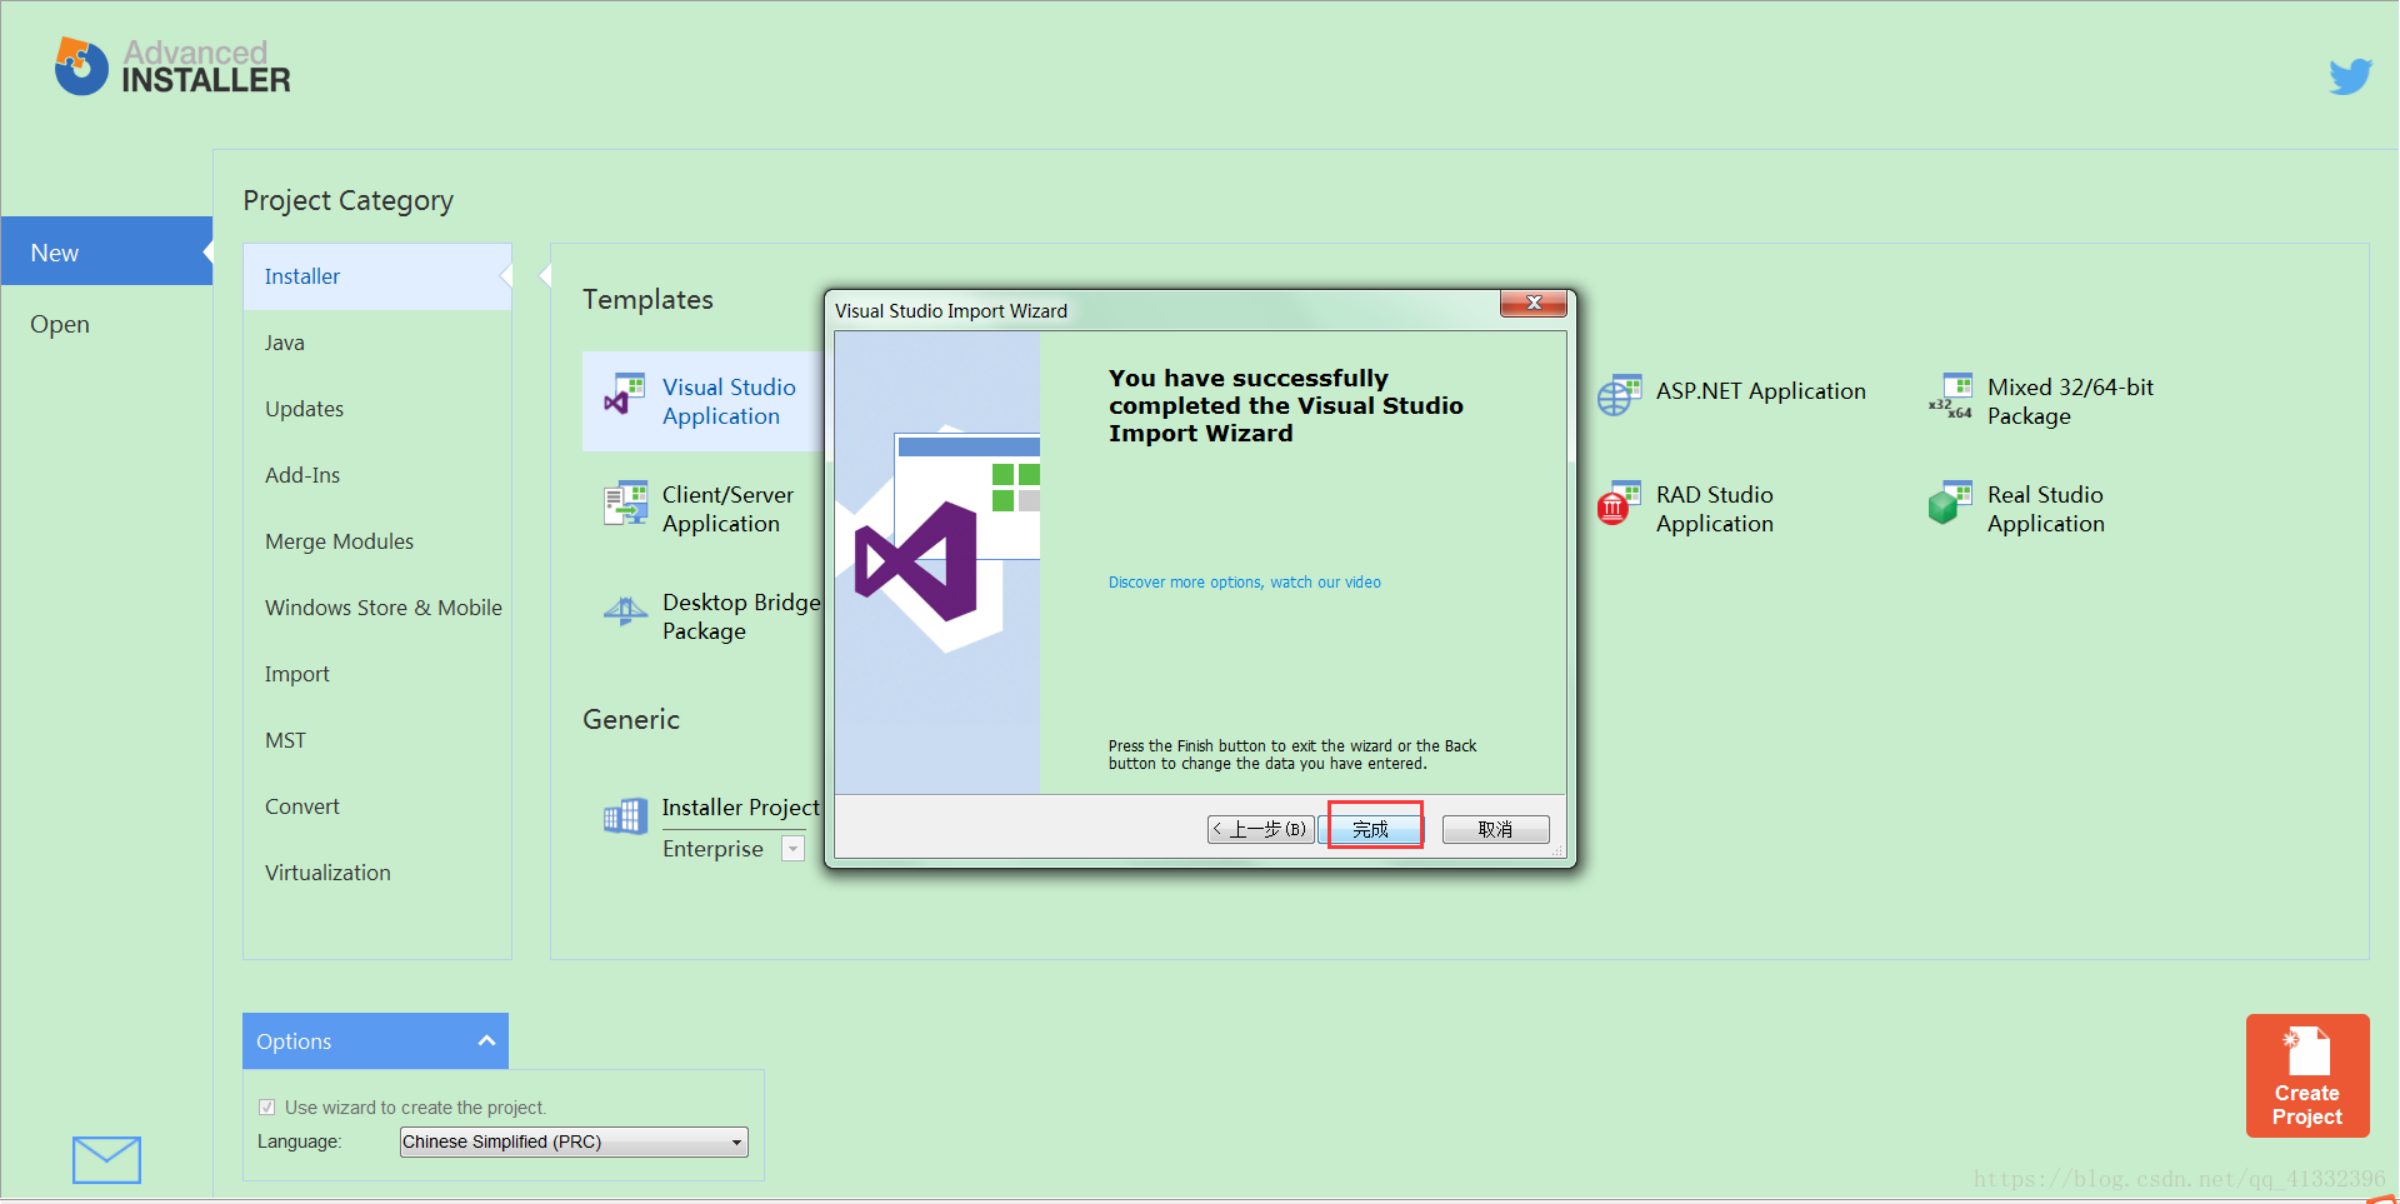2400x1204 pixels.
Task: Select the RAD Studio Application icon
Action: tap(1618, 504)
